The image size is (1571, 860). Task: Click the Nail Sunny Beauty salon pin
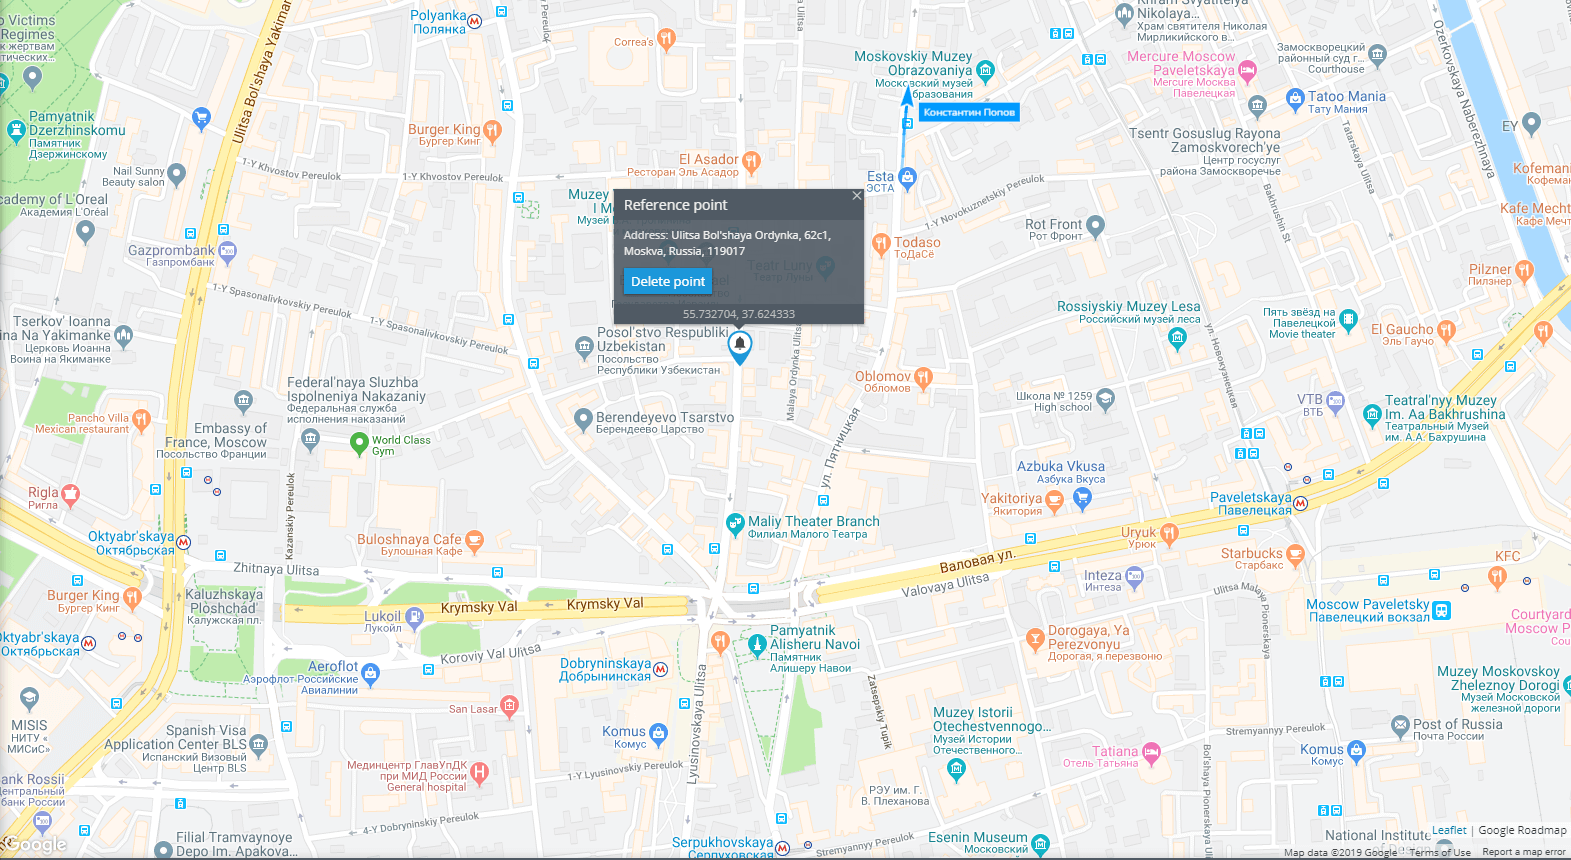(177, 173)
